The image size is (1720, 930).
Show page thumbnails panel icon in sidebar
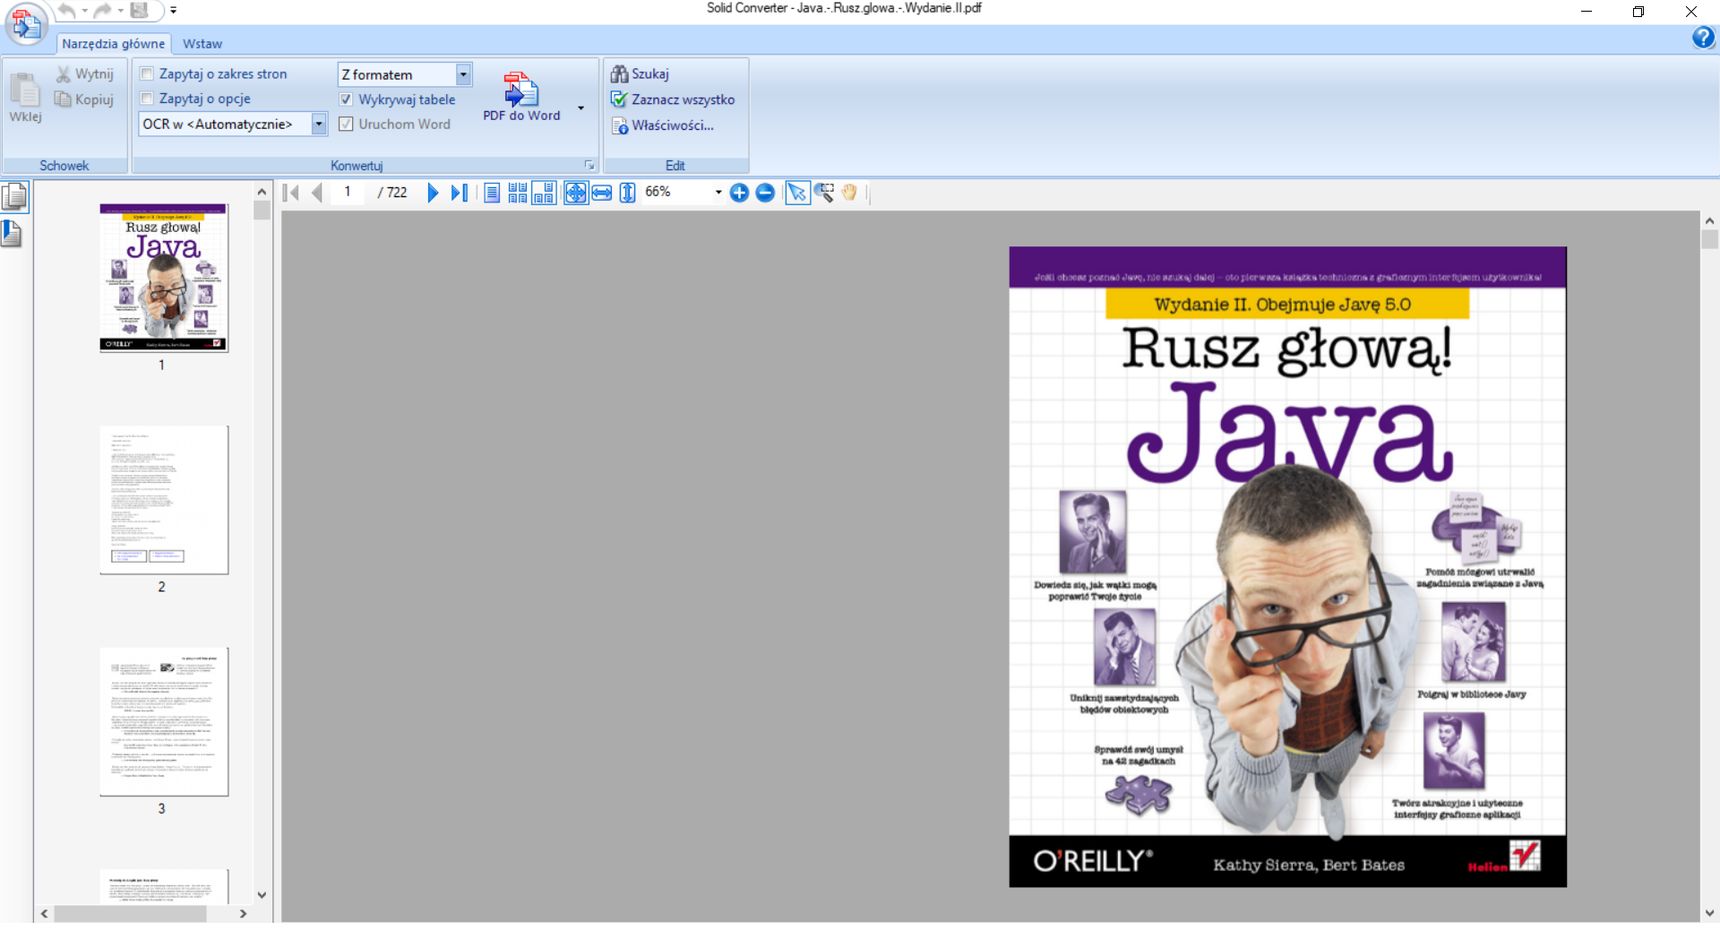14,197
